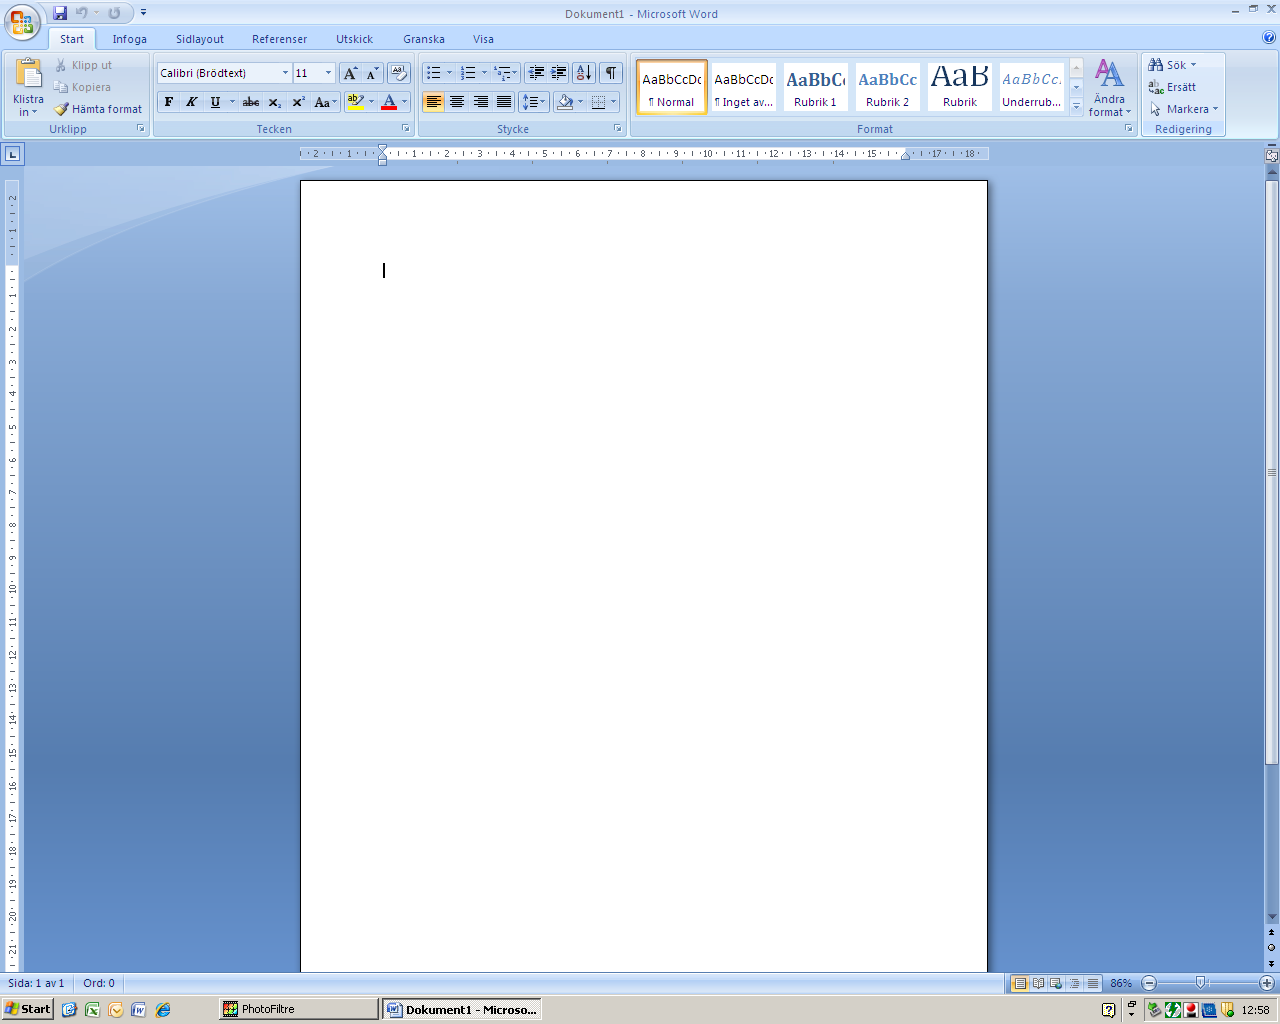Toggle show paragraph marks ¶
The image size is (1280, 1024).
611,73
